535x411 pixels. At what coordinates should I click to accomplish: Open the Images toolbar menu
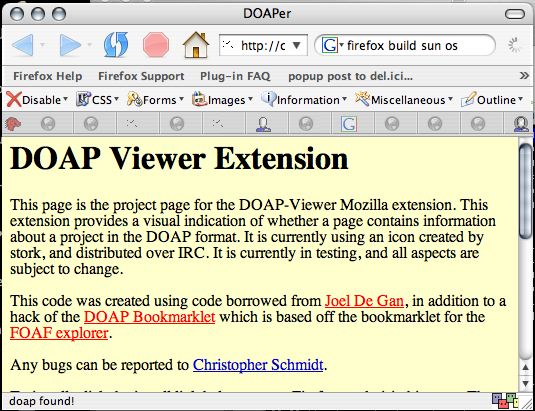click(x=222, y=100)
